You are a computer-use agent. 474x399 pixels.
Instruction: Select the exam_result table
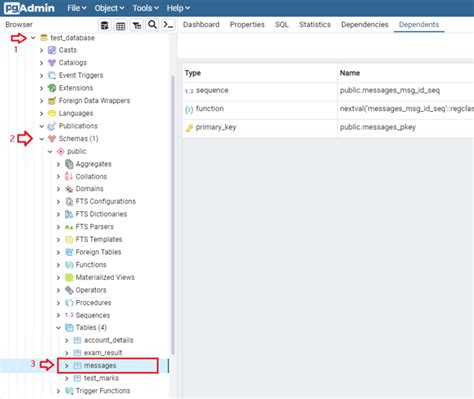point(103,353)
